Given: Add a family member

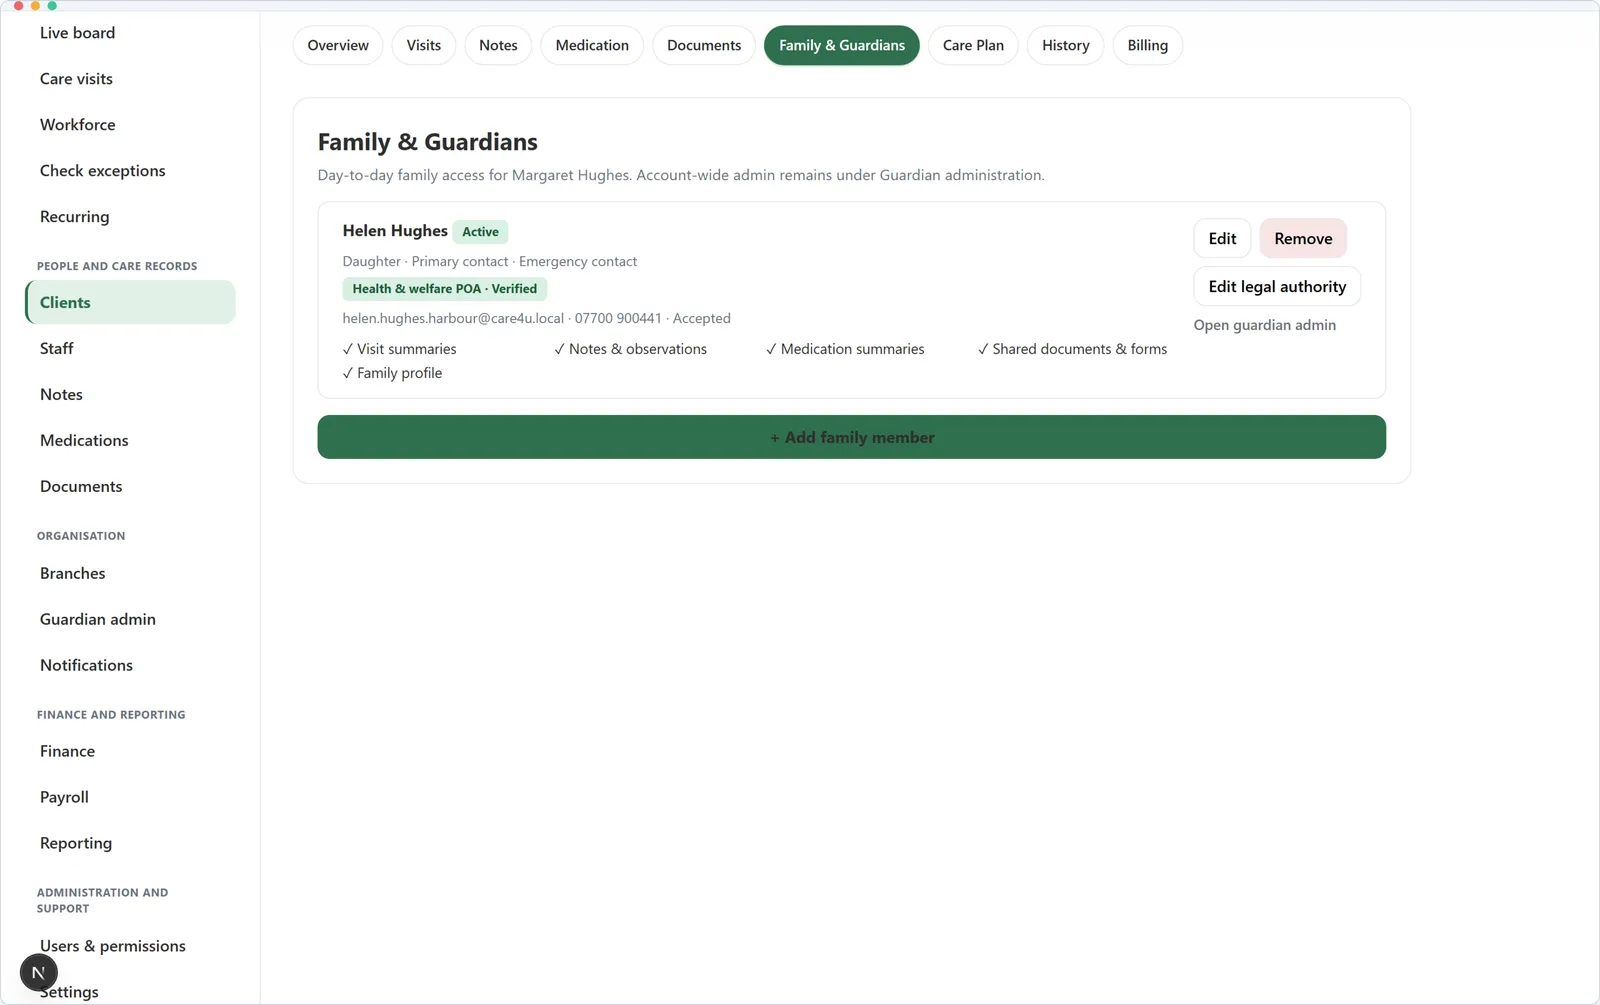Looking at the screenshot, I should click(x=852, y=437).
